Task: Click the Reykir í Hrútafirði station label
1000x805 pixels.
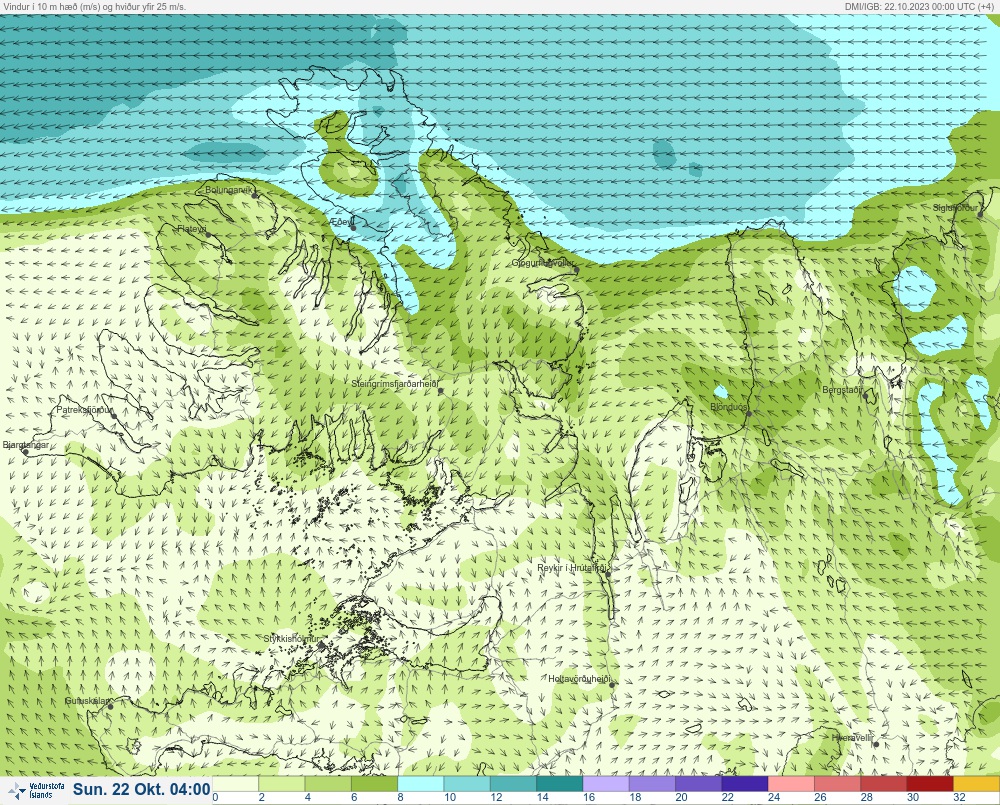Action: point(574,568)
